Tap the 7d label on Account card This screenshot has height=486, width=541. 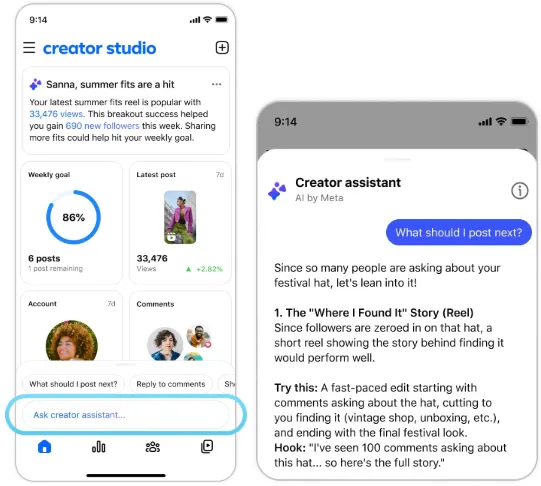[111, 304]
